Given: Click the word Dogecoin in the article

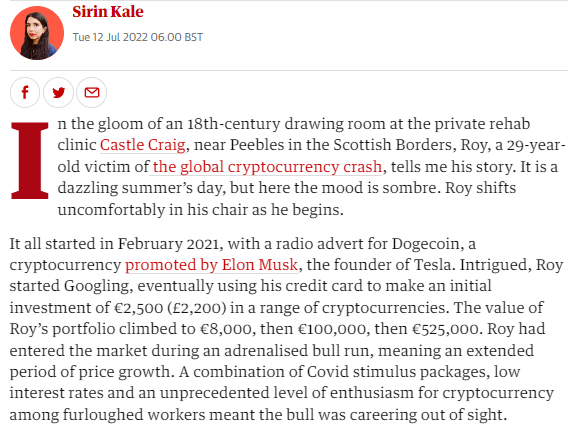Looking at the screenshot, I should click(x=425, y=244).
